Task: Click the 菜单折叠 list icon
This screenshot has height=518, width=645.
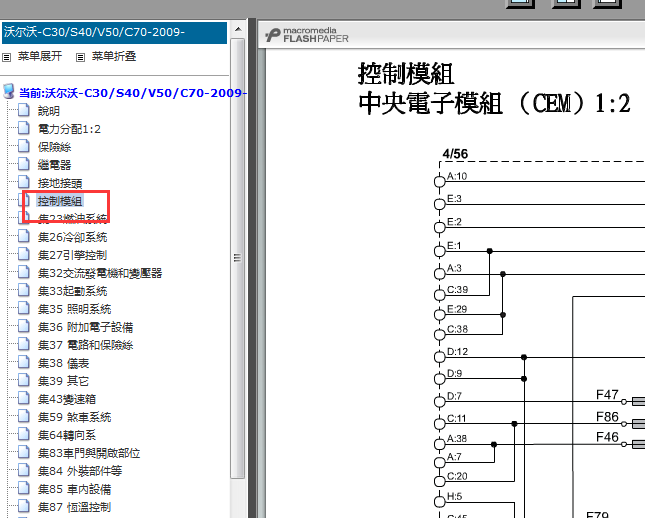Action: coord(81,57)
